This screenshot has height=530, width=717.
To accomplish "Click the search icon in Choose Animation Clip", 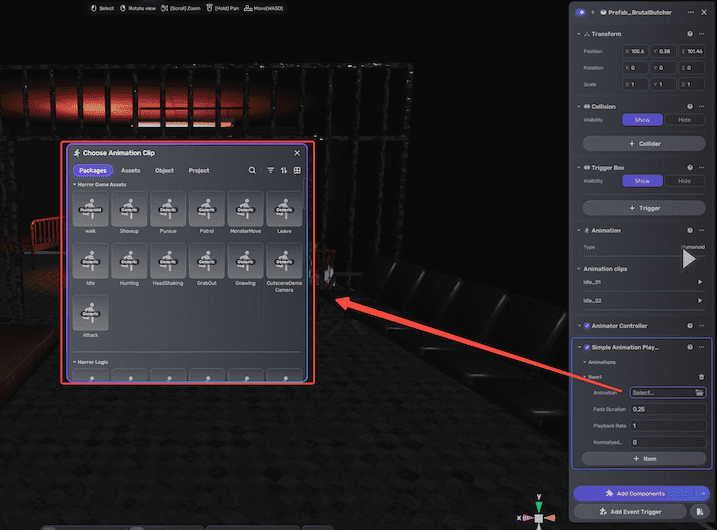I will coord(252,170).
